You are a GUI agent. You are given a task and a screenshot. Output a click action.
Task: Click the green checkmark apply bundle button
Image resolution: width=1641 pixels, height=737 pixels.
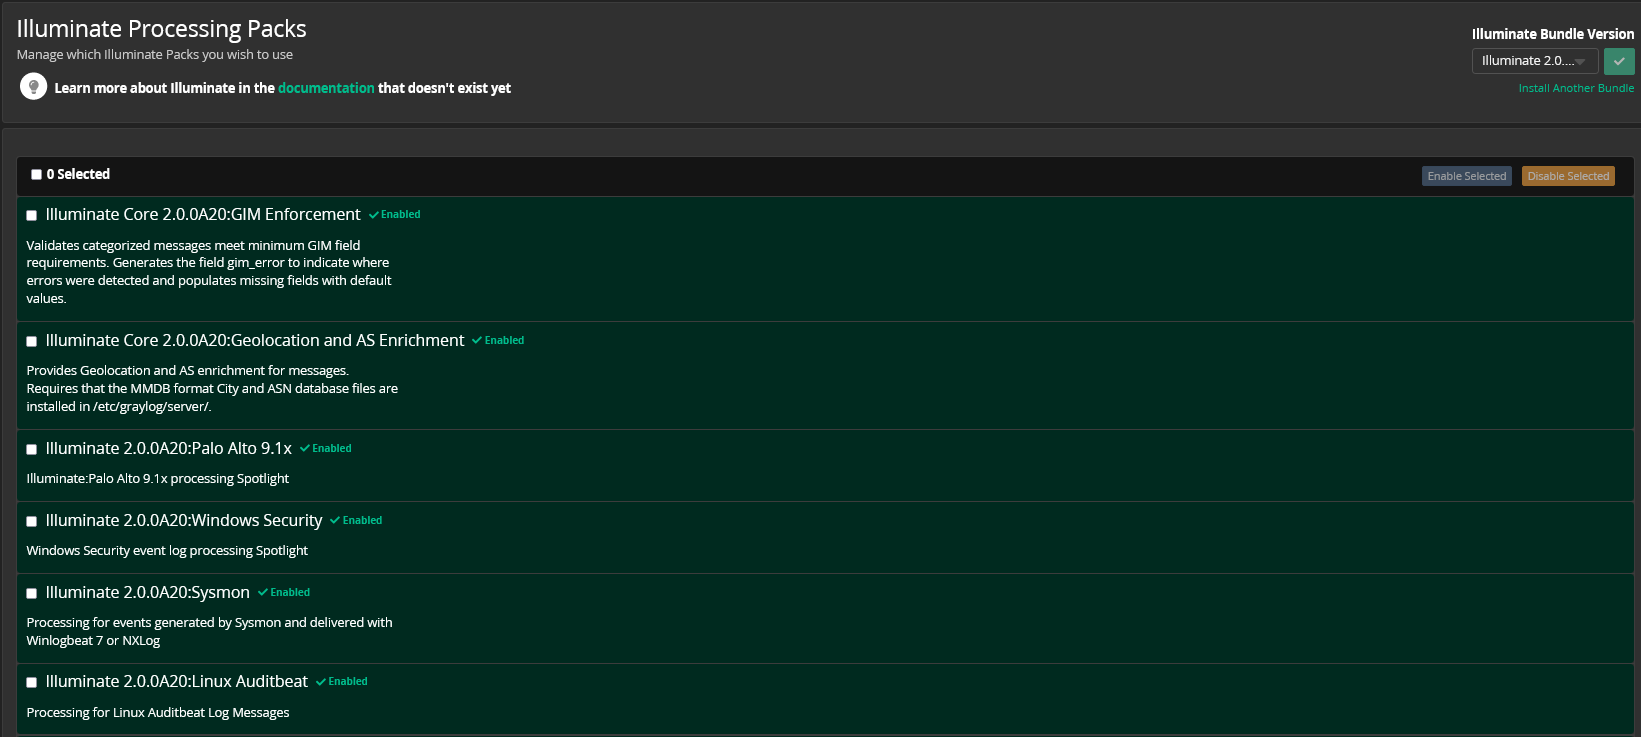[x=1619, y=61]
